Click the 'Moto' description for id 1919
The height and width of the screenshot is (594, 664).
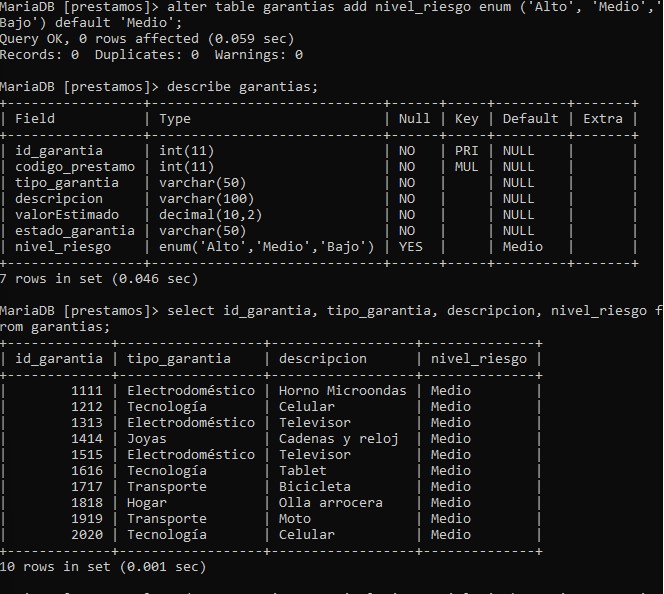295,519
